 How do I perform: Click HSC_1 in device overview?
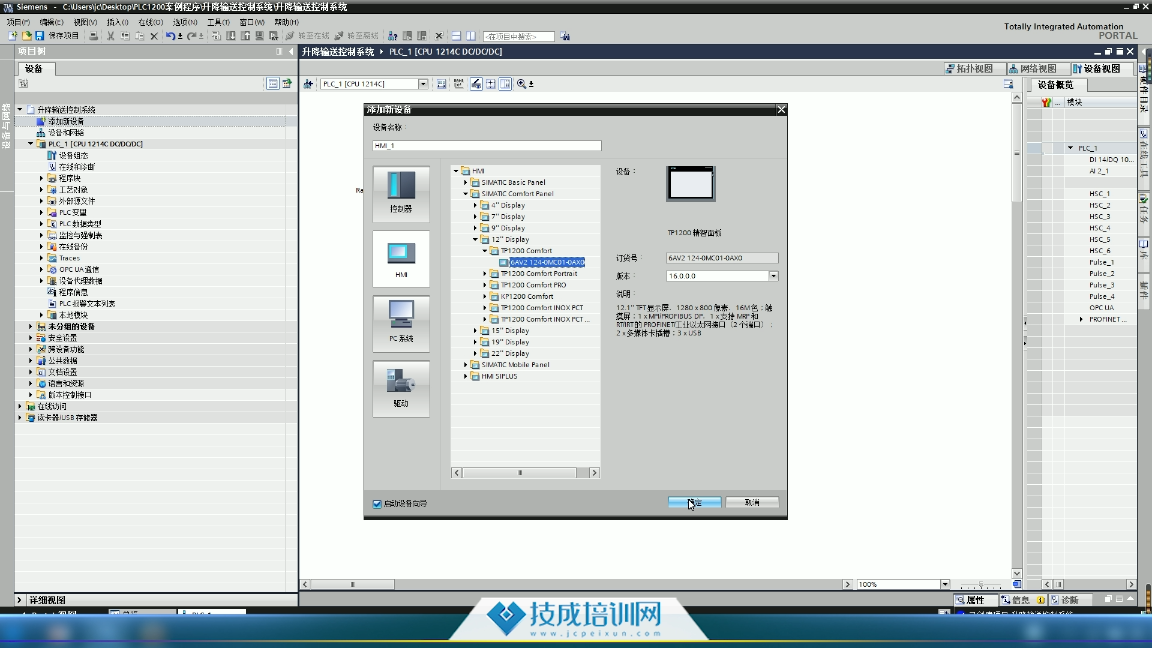coord(1099,193)
